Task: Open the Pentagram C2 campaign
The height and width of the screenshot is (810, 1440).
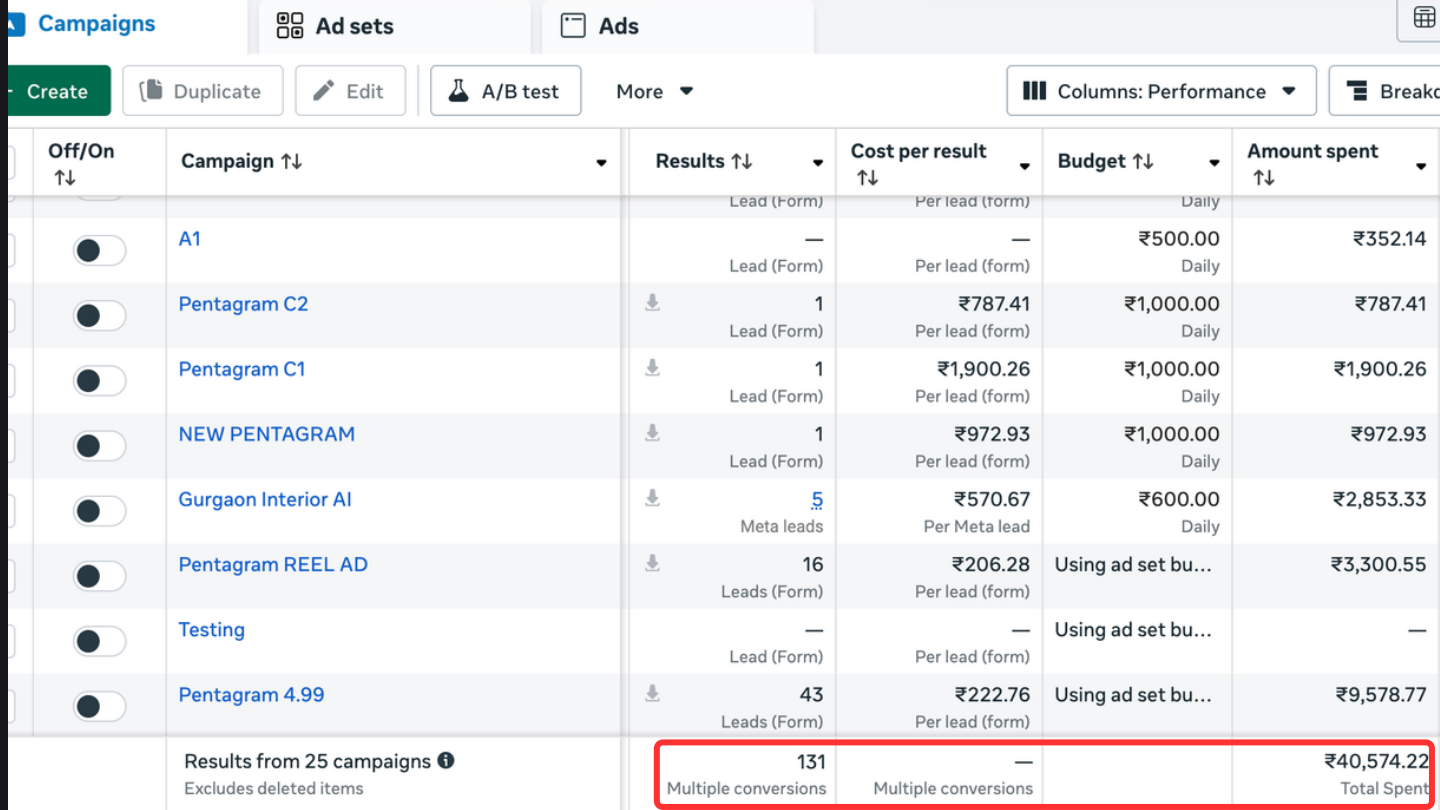Action: [x=243, y=304]
